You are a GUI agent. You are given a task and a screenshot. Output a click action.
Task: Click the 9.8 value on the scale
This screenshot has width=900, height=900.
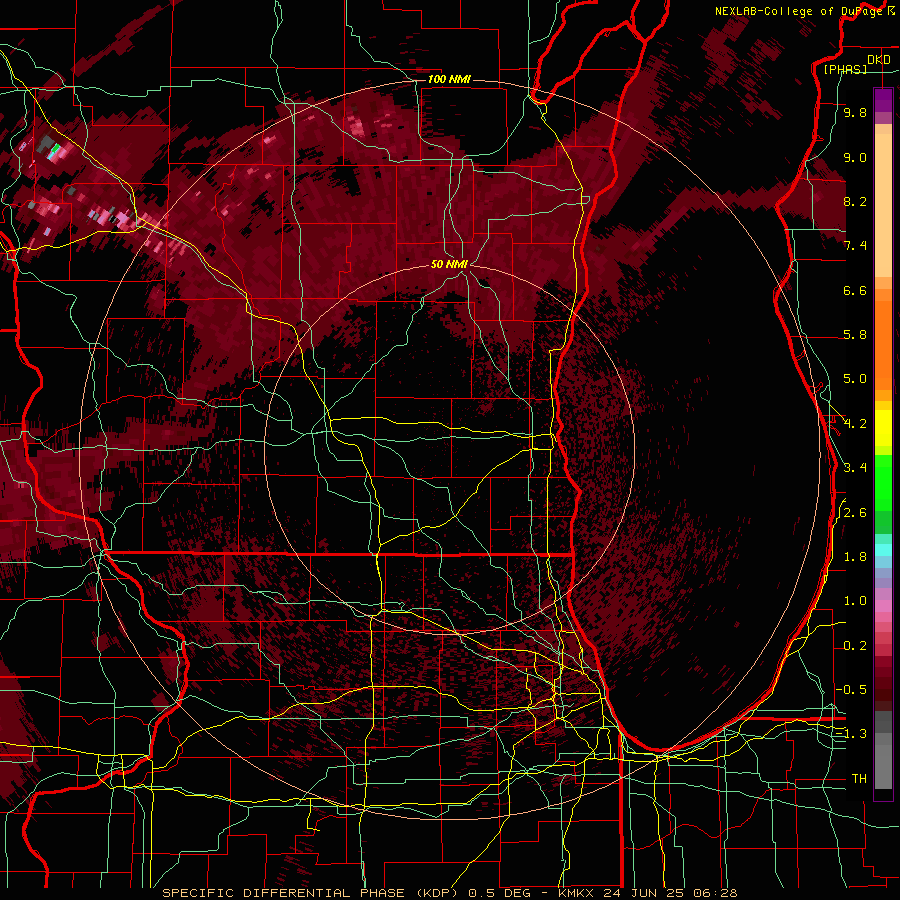click(x=855, y=112)
